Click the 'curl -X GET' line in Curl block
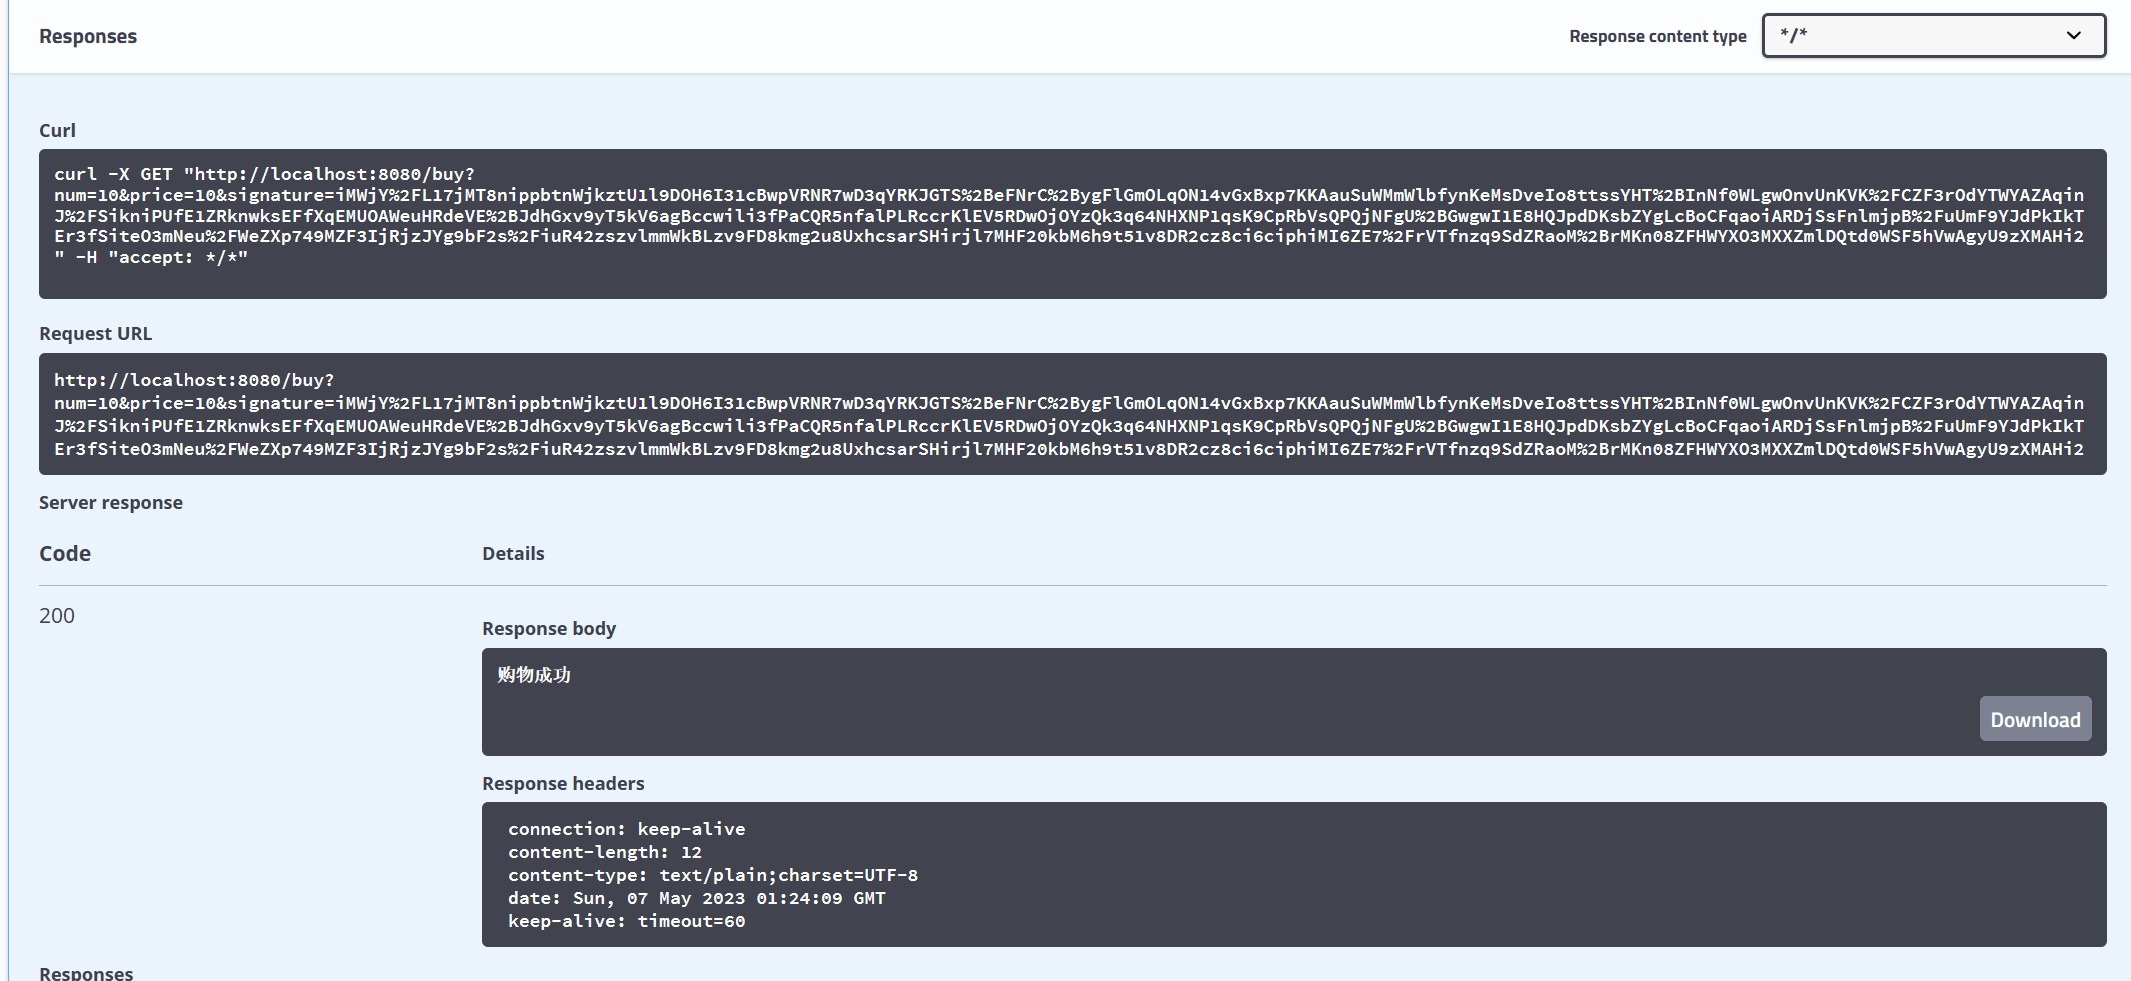This screenshot has height=981, width=2131. click(x=264, y=174)
